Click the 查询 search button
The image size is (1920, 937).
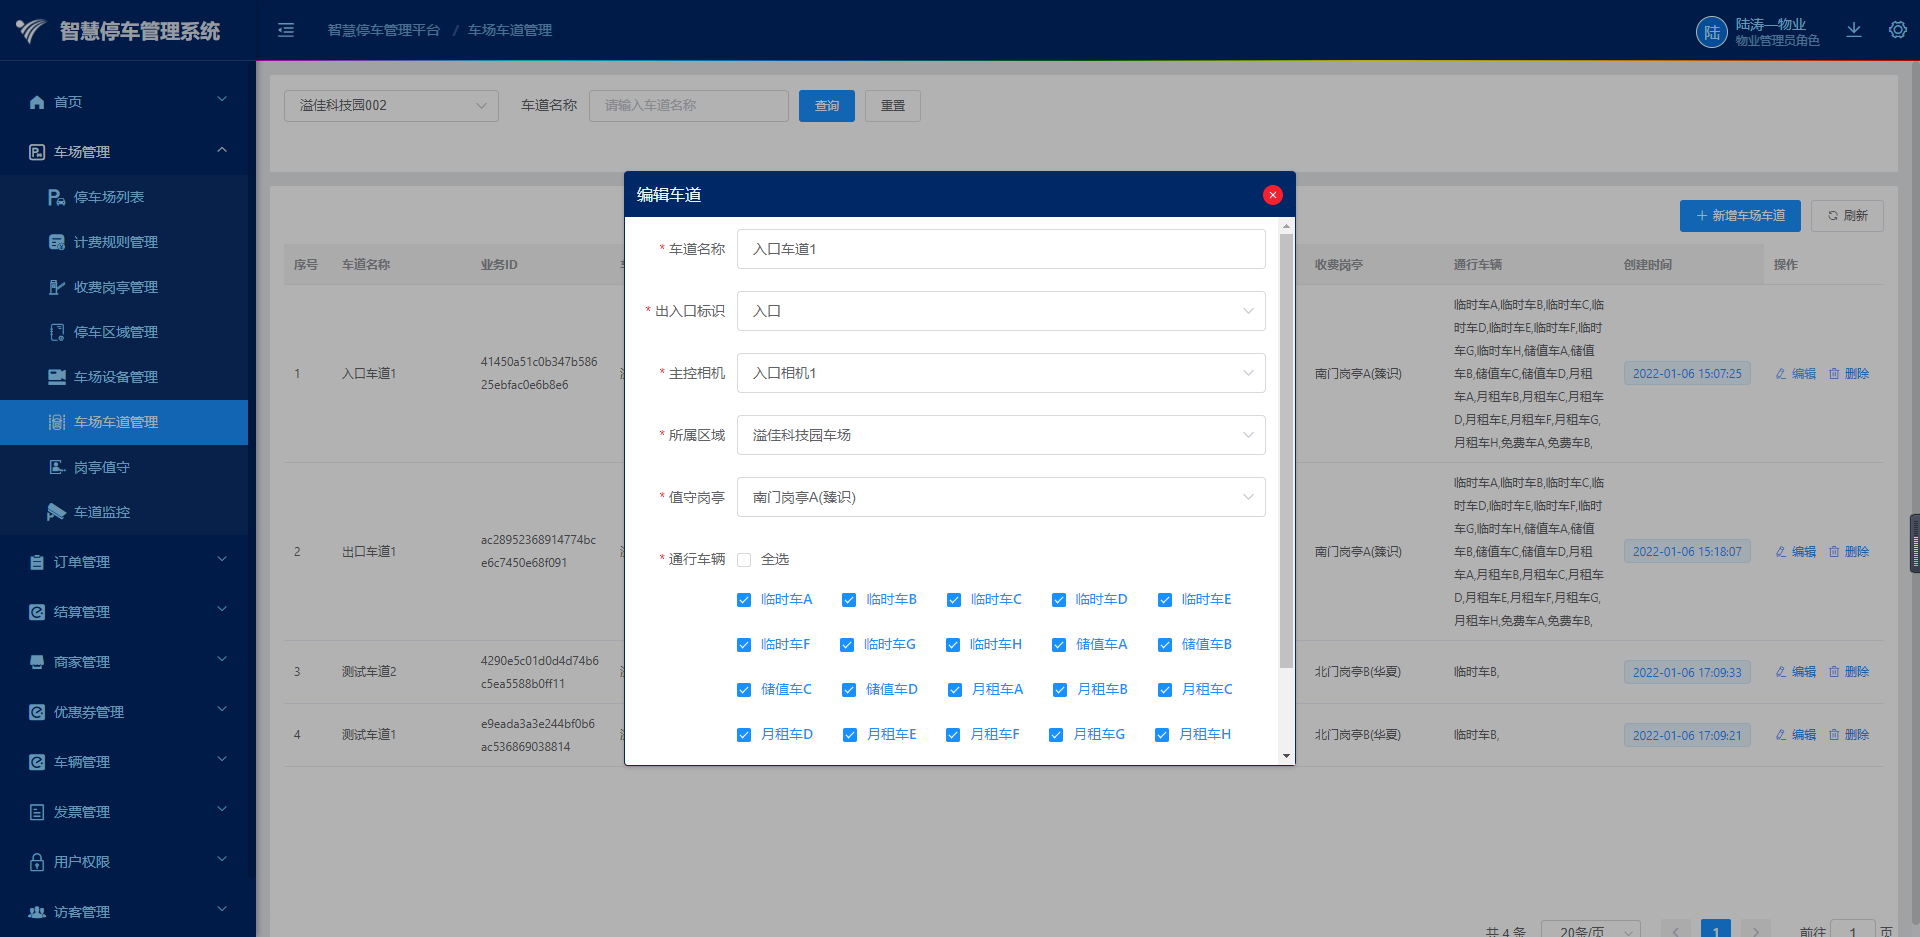[x=827, y=106]
